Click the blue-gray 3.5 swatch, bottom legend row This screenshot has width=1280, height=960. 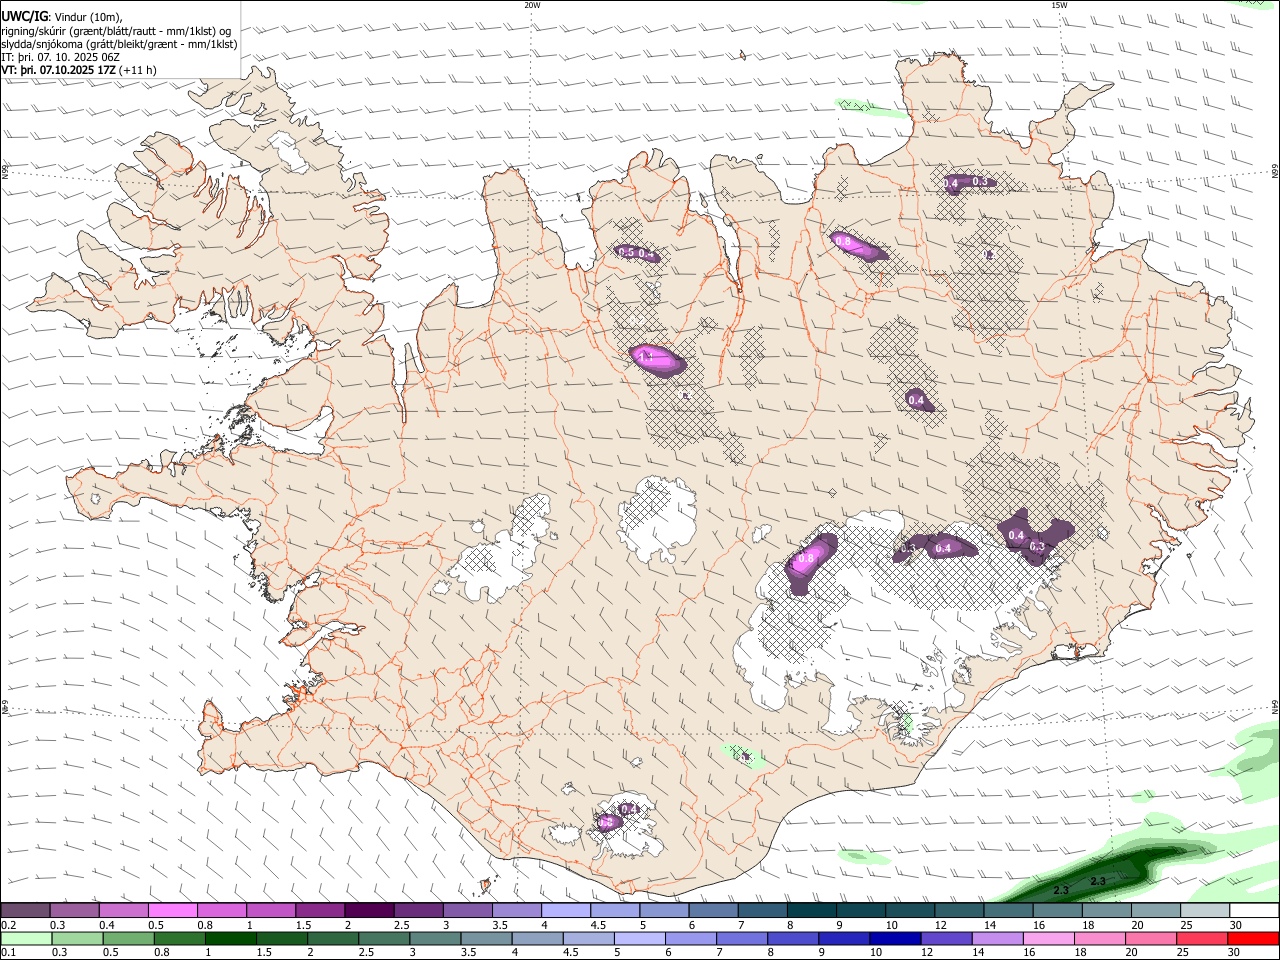486,939
